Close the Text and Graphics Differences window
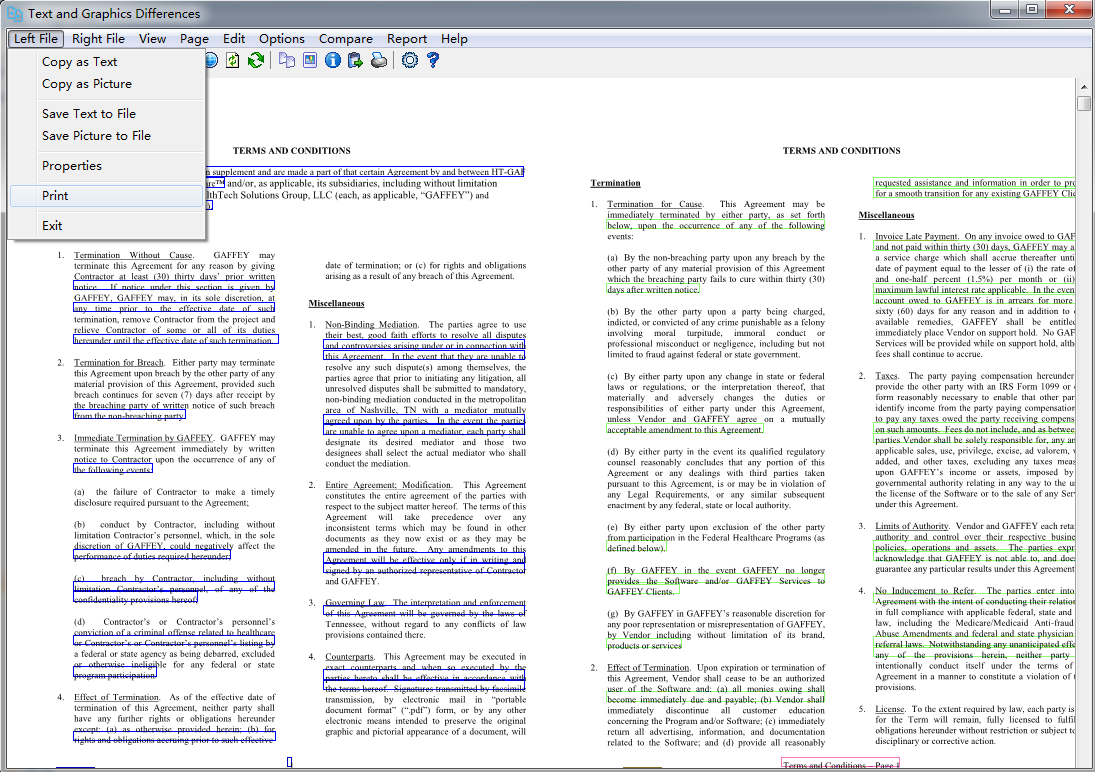This screenshot has height=772, width=1095. click(x=1069, y=10)
